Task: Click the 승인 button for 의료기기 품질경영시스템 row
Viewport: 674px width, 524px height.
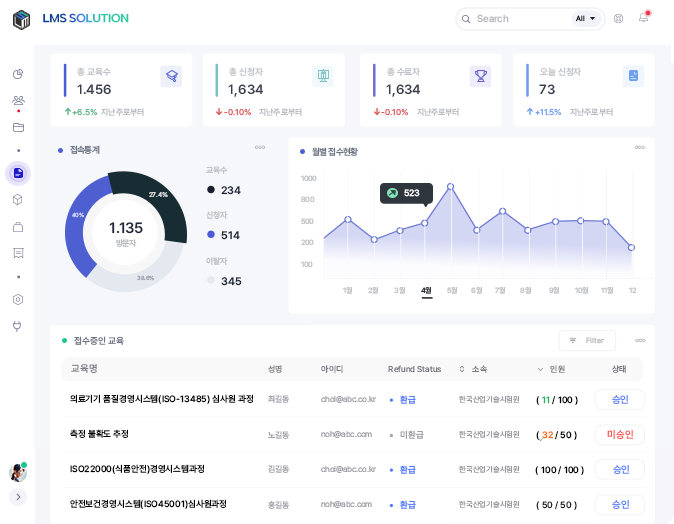Action: coord(619,400)
